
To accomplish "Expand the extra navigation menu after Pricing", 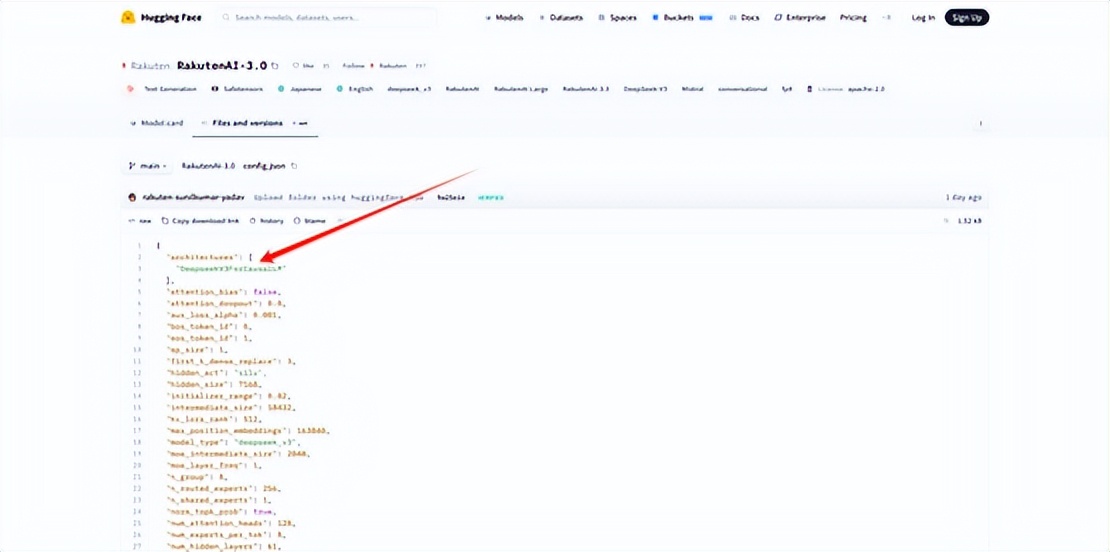I will coord(888,18).
